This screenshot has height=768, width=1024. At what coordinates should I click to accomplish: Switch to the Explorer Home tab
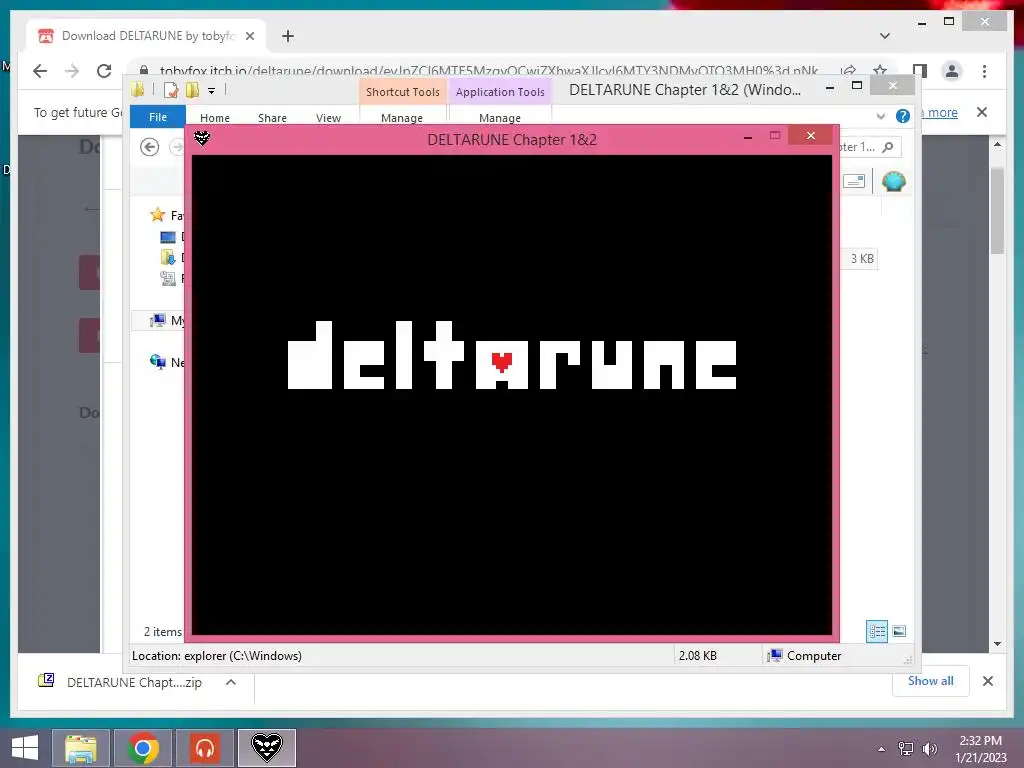tap(215, 118)
